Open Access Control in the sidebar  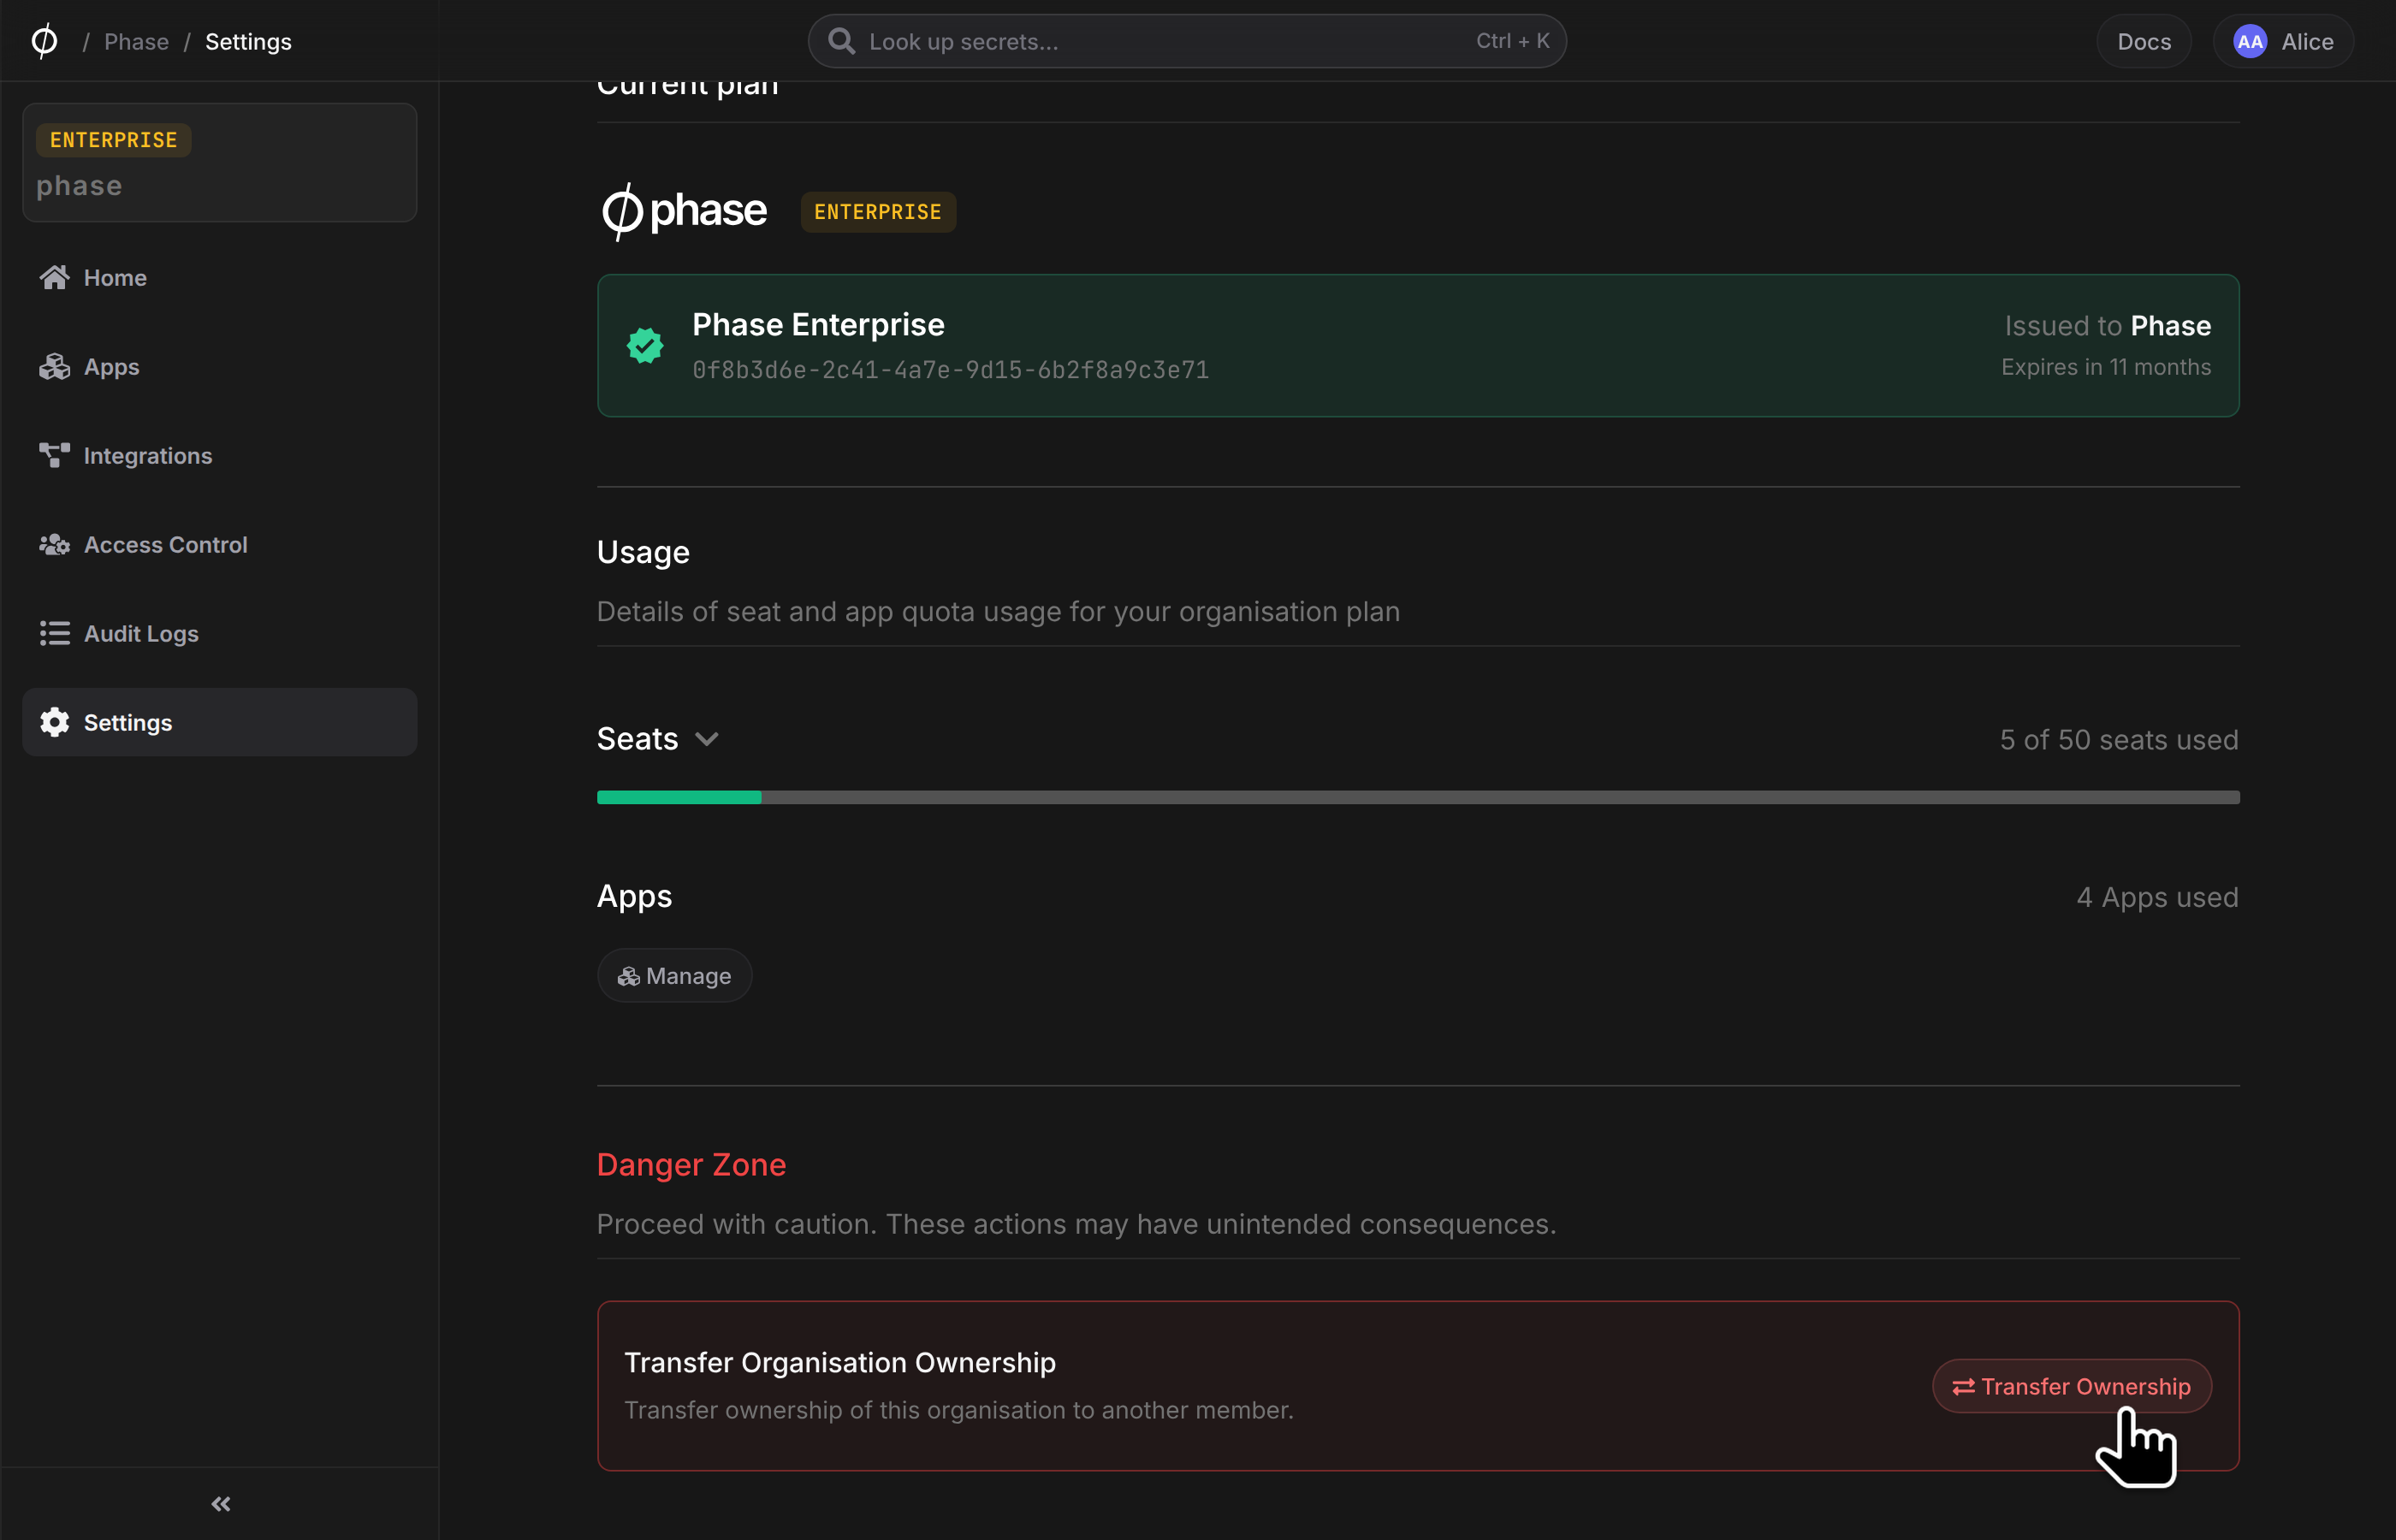220,544
